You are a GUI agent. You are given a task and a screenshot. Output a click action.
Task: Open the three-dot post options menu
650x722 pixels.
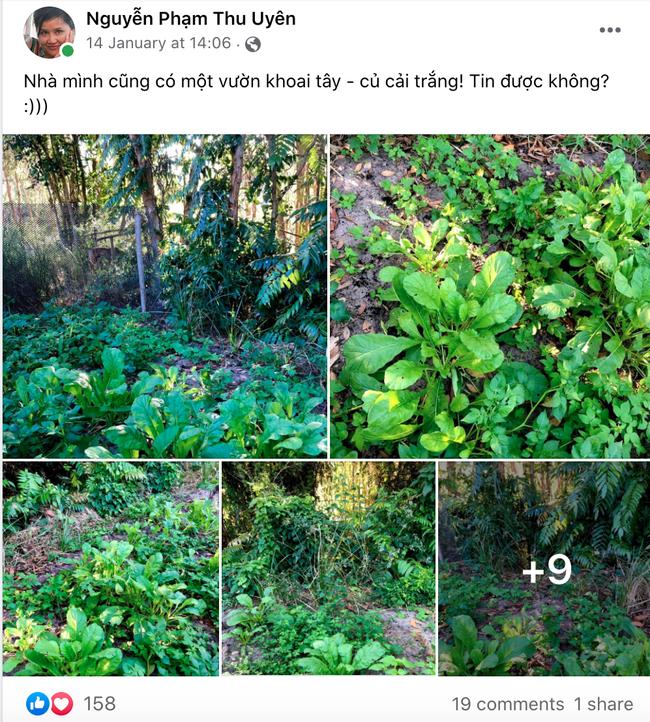610,30
